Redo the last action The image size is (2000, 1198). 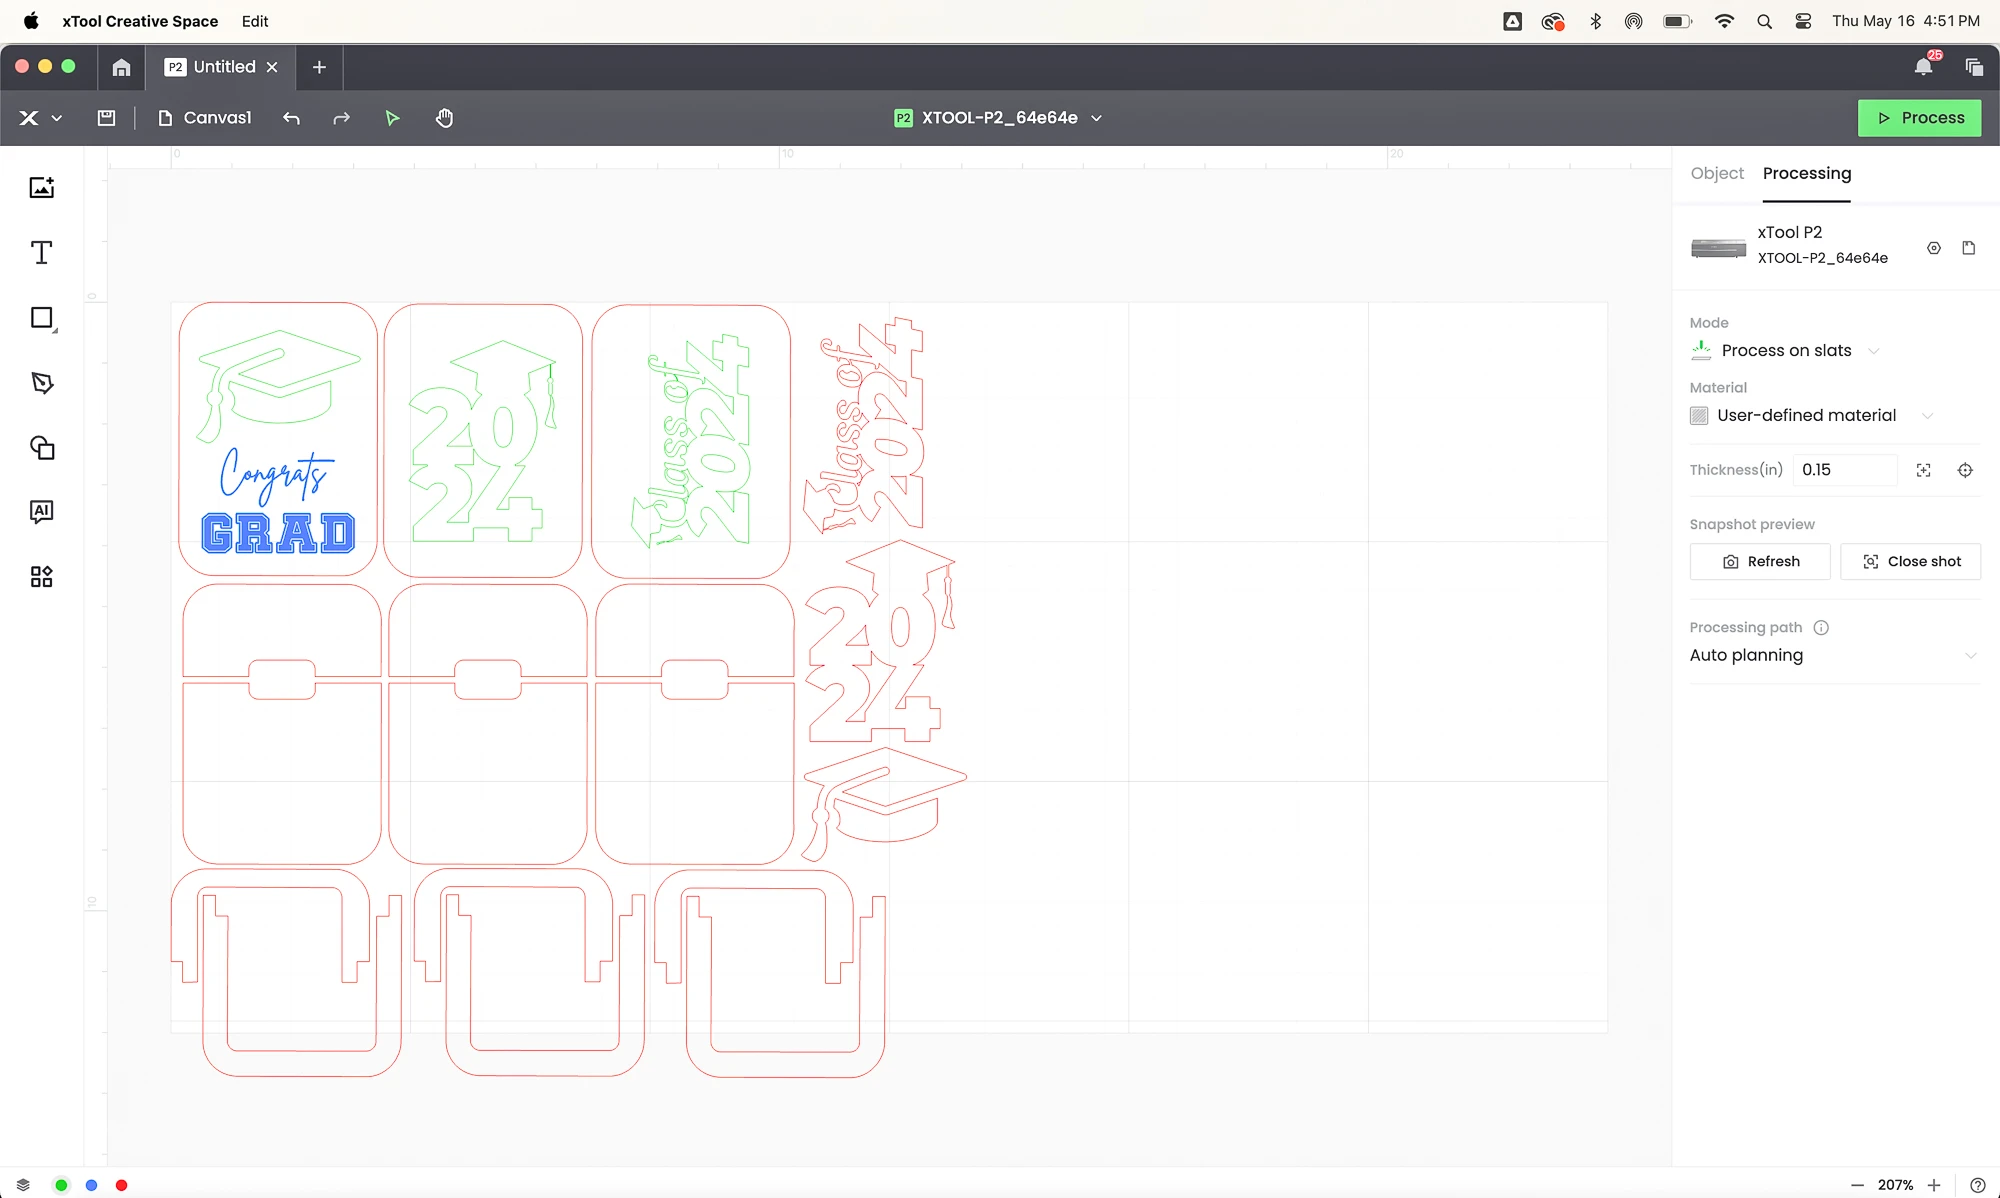pyautogui.click(x=341, y=118)
